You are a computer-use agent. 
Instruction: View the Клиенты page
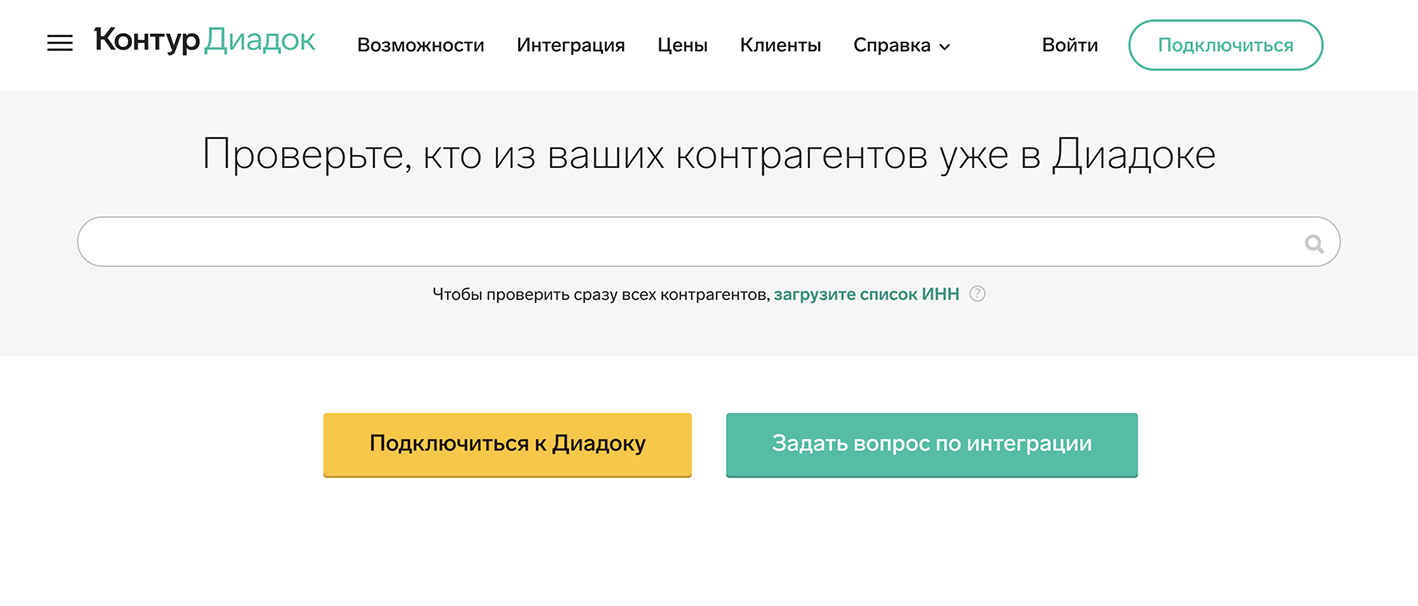(x=781, y=45)
